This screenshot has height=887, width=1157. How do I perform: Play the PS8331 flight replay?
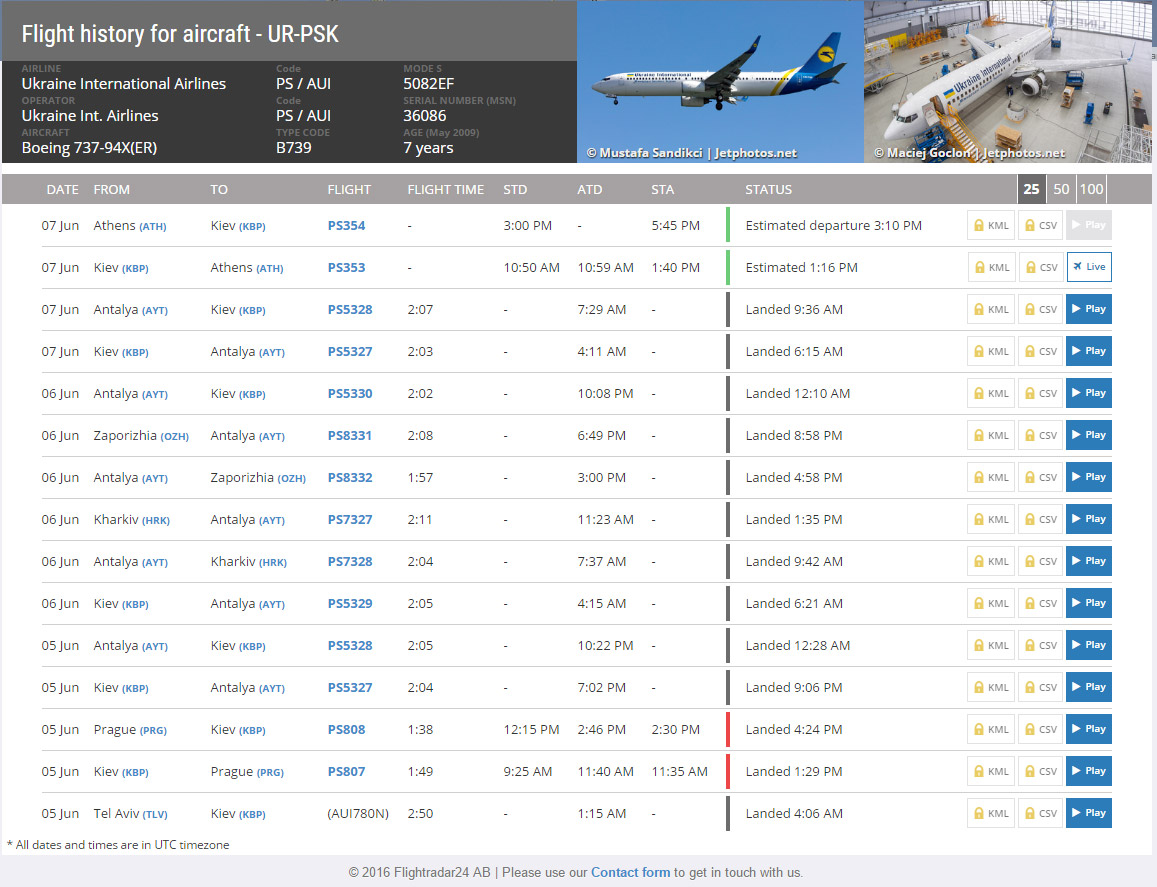pos(1088,435)
